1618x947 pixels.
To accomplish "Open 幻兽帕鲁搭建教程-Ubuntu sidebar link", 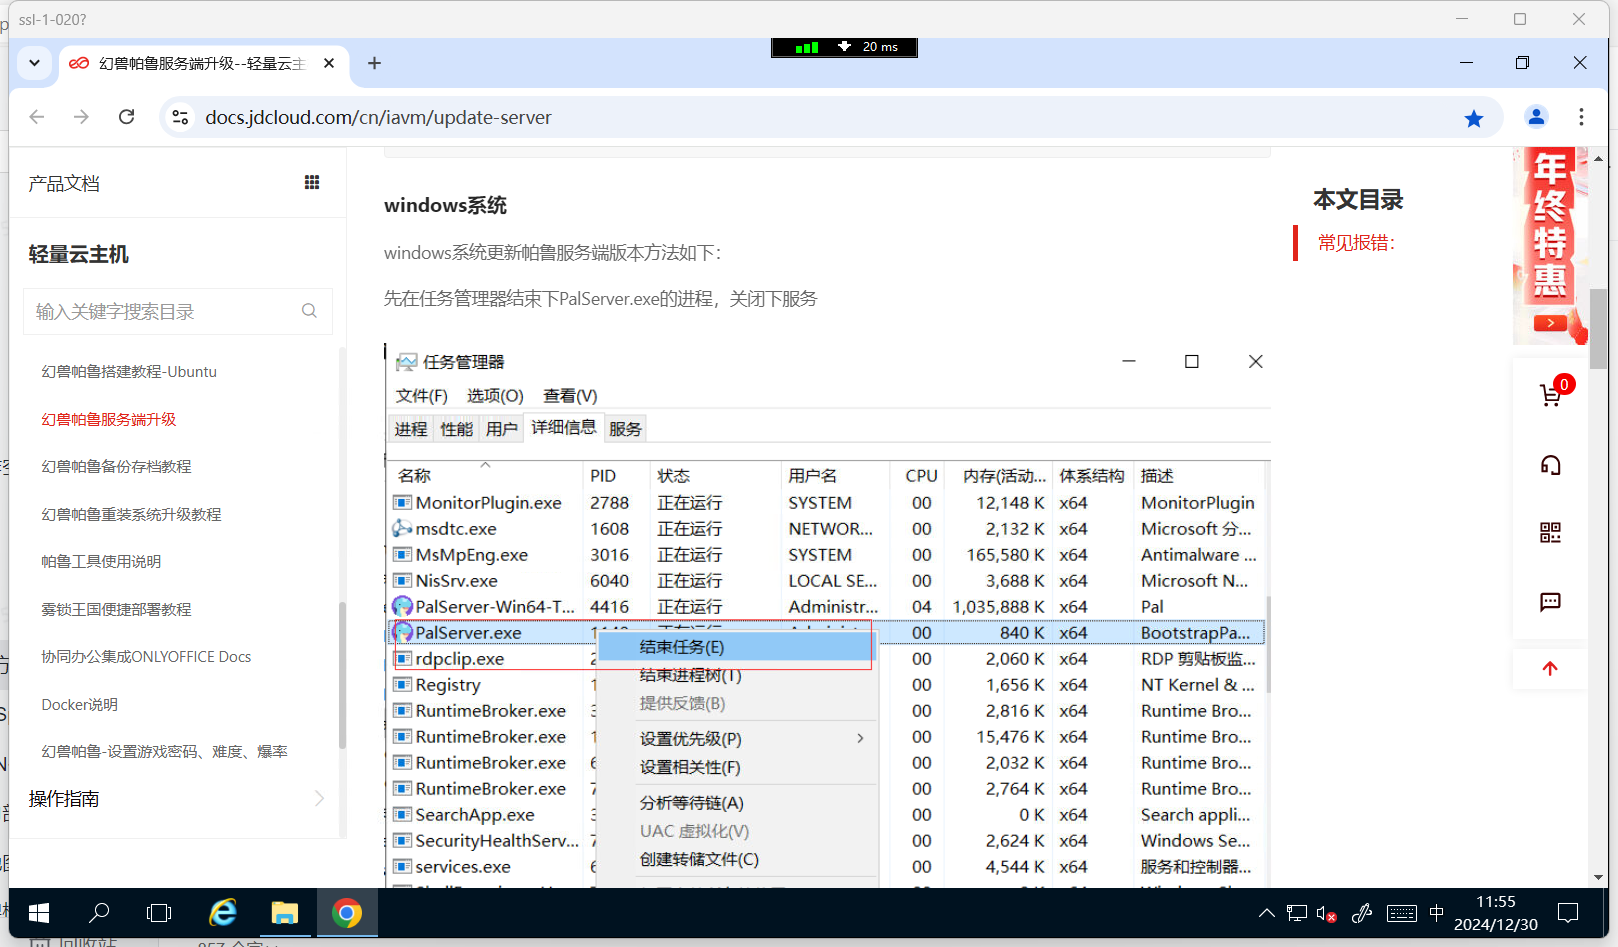I will coord(129,372).
